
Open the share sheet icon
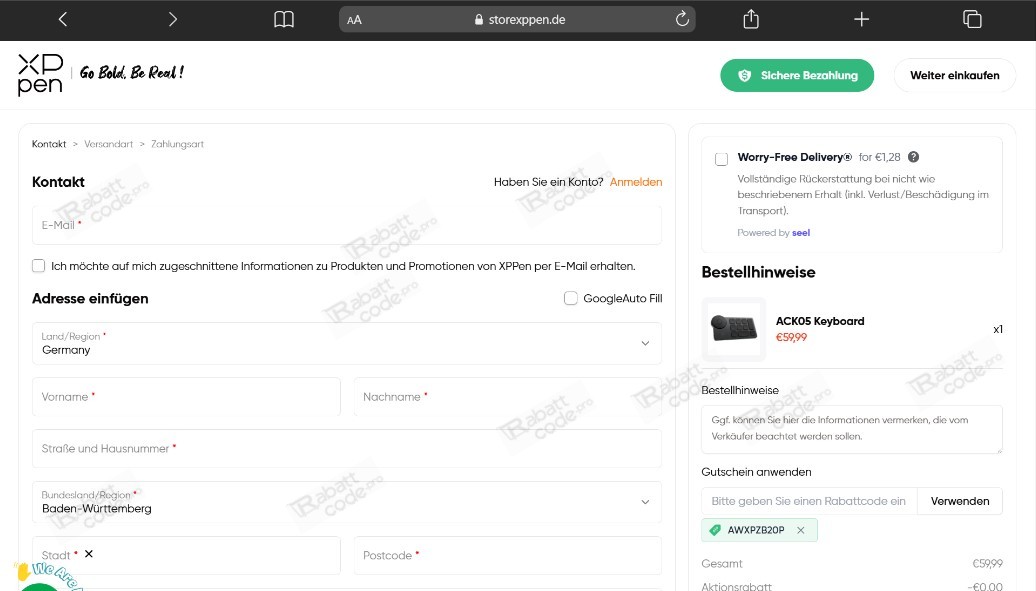click(751, 19)
